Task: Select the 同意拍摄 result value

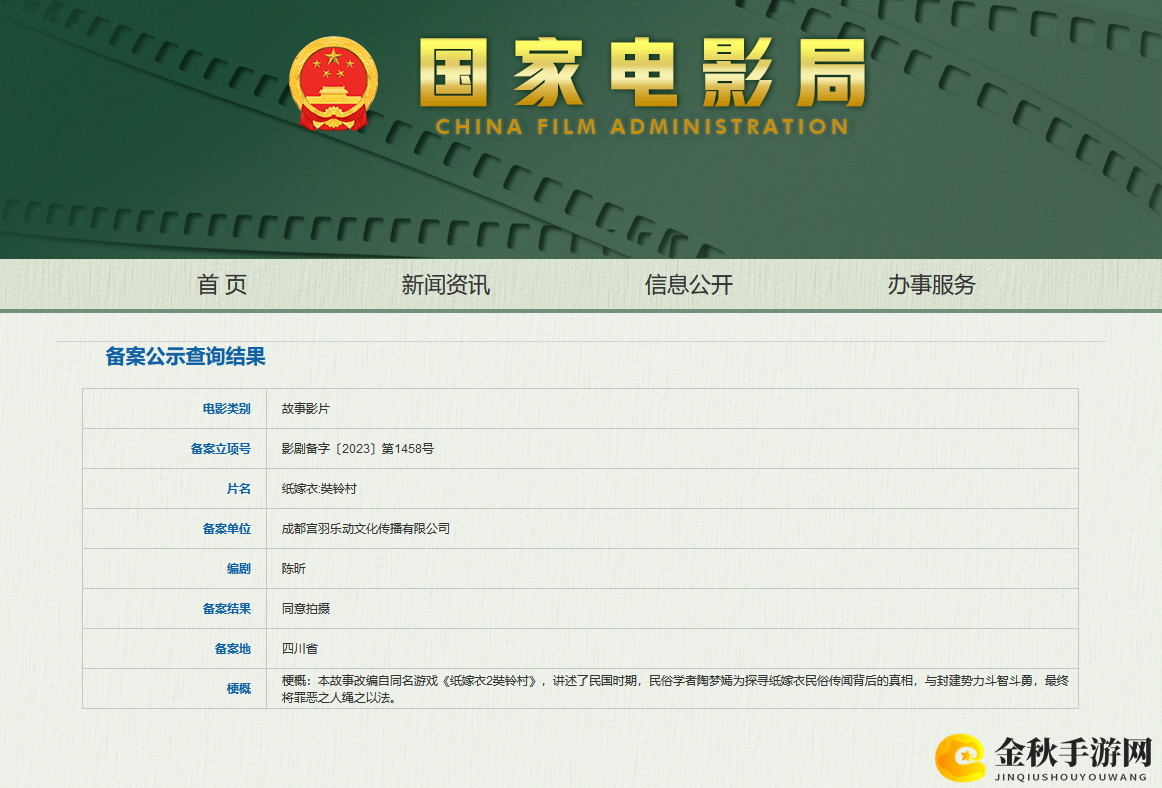Action: coord(305,609)
